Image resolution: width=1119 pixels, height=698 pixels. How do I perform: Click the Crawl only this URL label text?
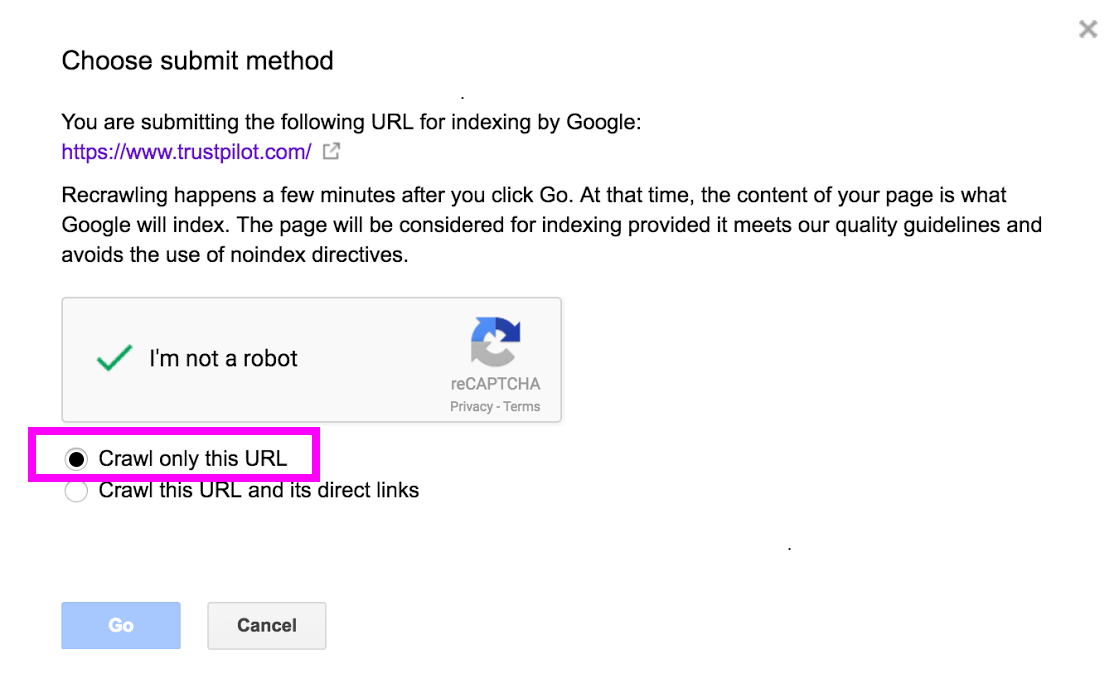[193, 459]
